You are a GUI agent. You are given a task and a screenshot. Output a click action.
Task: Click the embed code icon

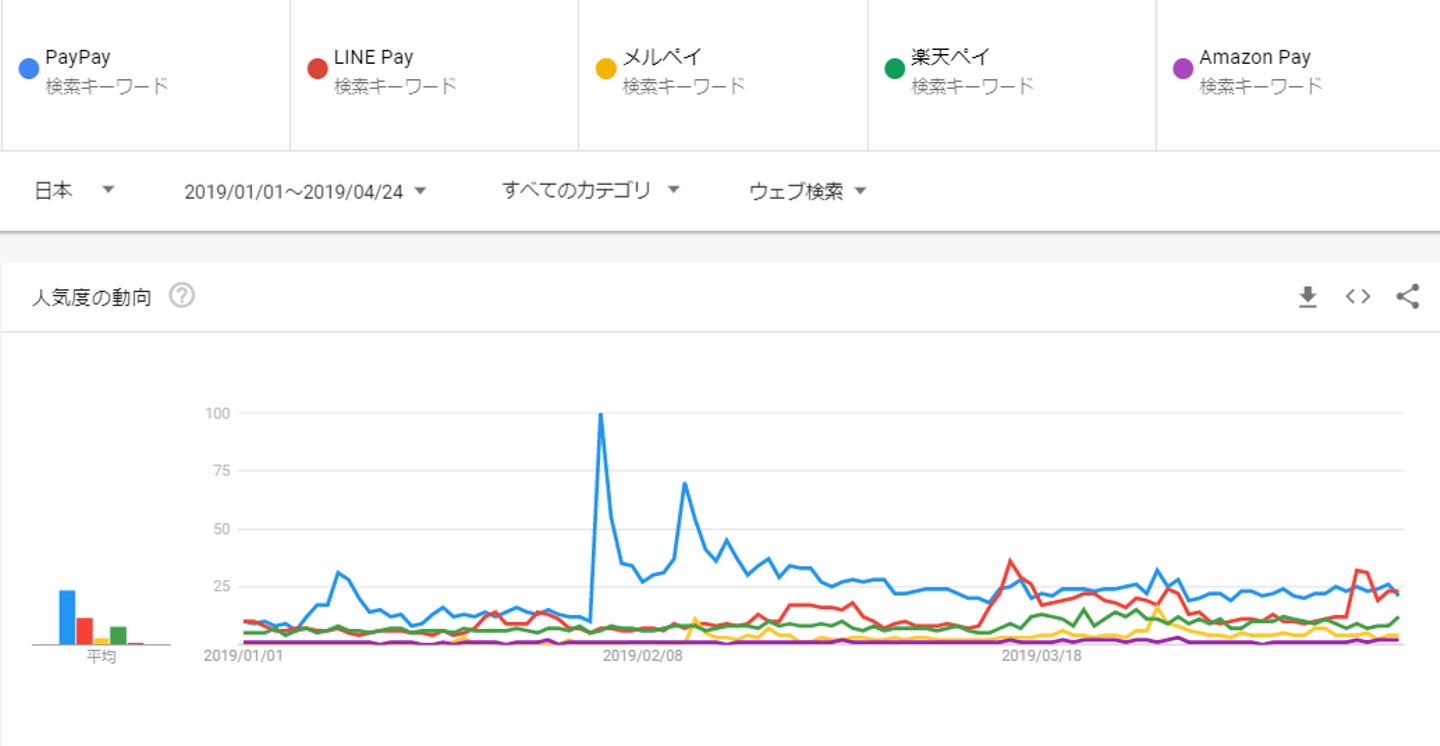pyautogui.click(x=1357, y=296)
